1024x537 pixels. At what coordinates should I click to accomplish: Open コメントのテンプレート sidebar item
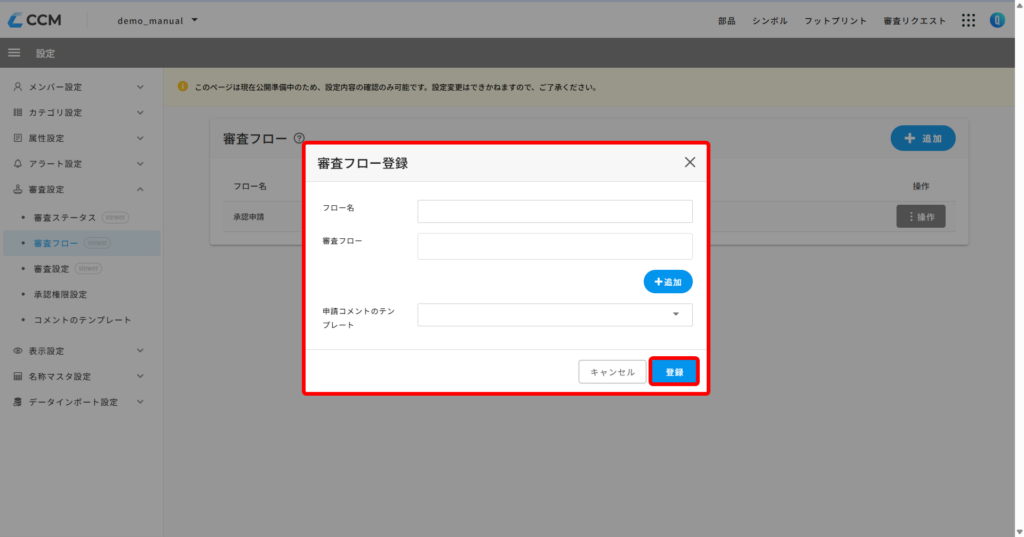tap(80, 320)
